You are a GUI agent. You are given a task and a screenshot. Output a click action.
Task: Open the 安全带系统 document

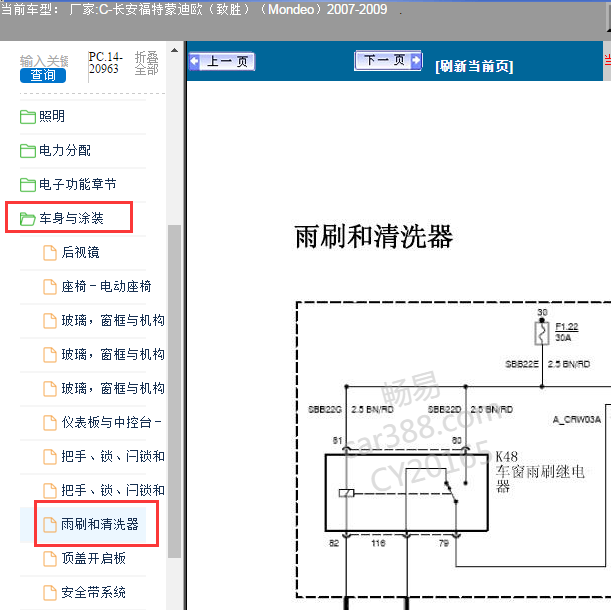[94, 592]
